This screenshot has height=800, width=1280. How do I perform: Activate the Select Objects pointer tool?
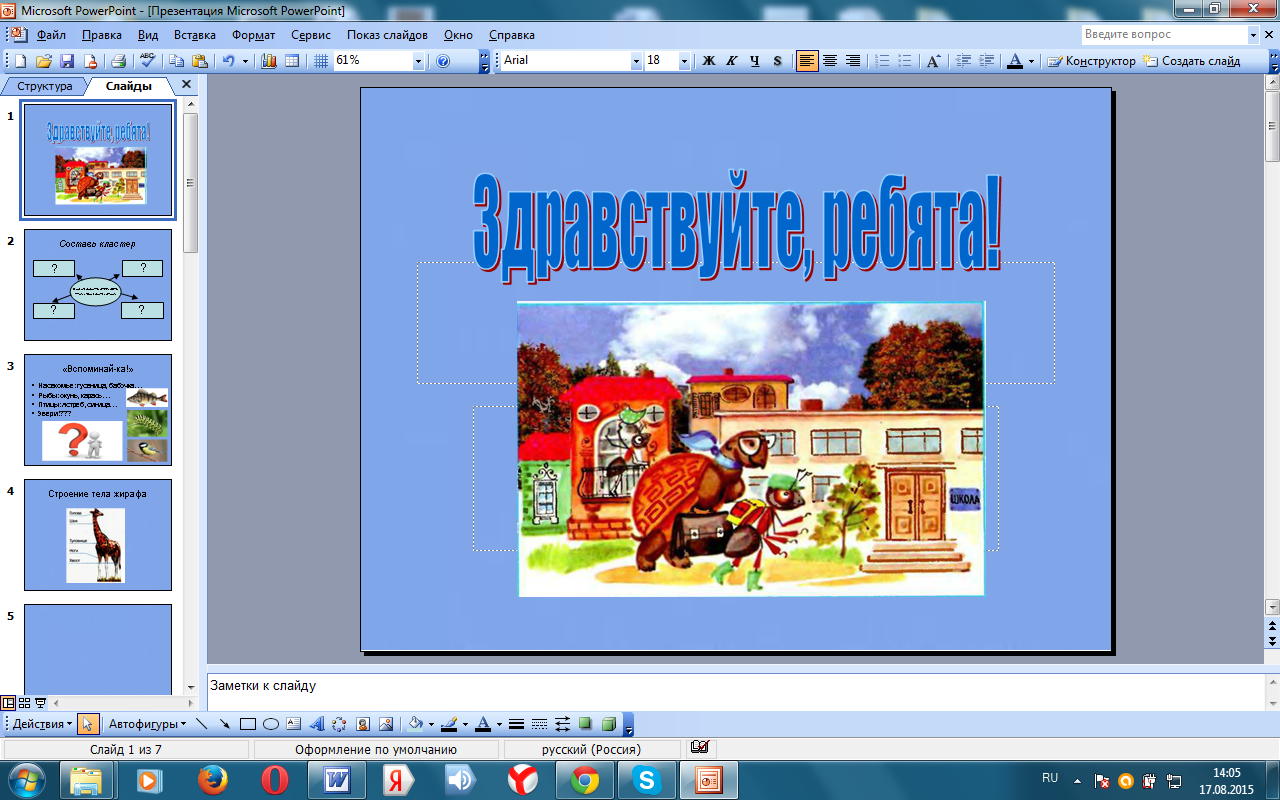click(88, 724)
